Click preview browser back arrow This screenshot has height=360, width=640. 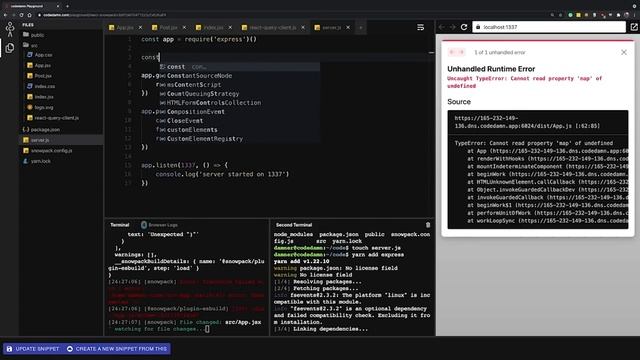tap(442, 27)
